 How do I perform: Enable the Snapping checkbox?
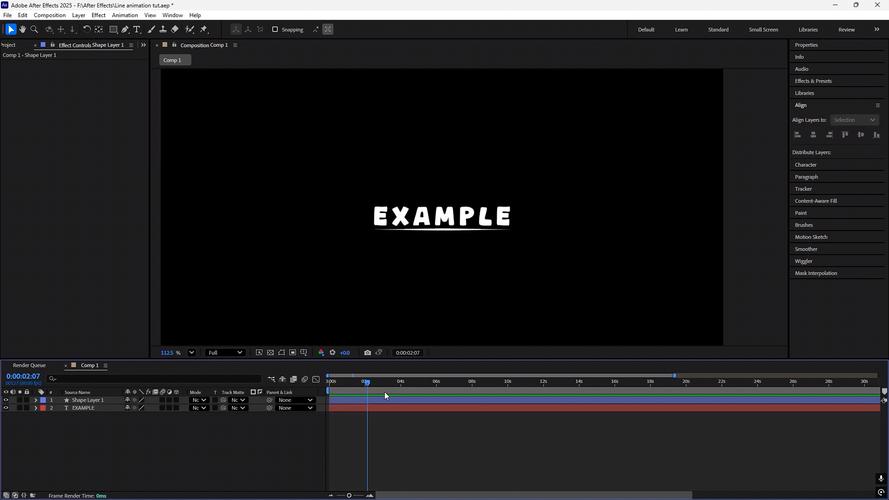275,30
